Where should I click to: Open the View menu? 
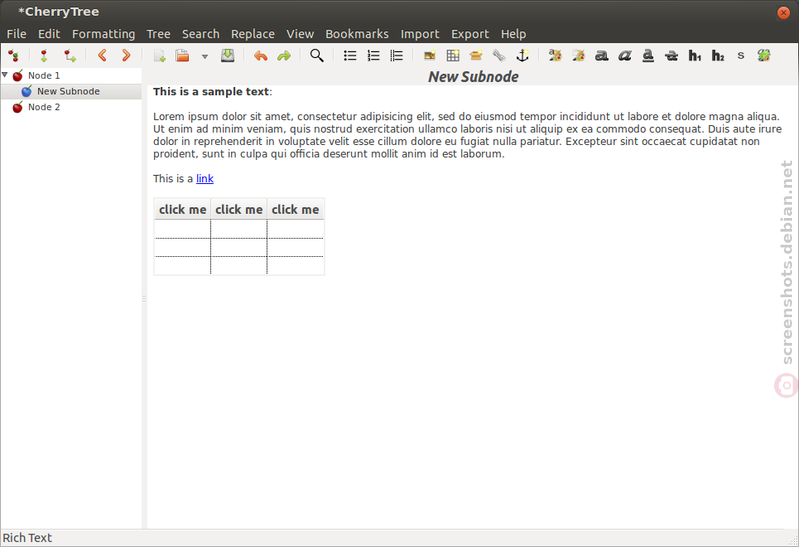pyautogui.click(x=300, y=34)
